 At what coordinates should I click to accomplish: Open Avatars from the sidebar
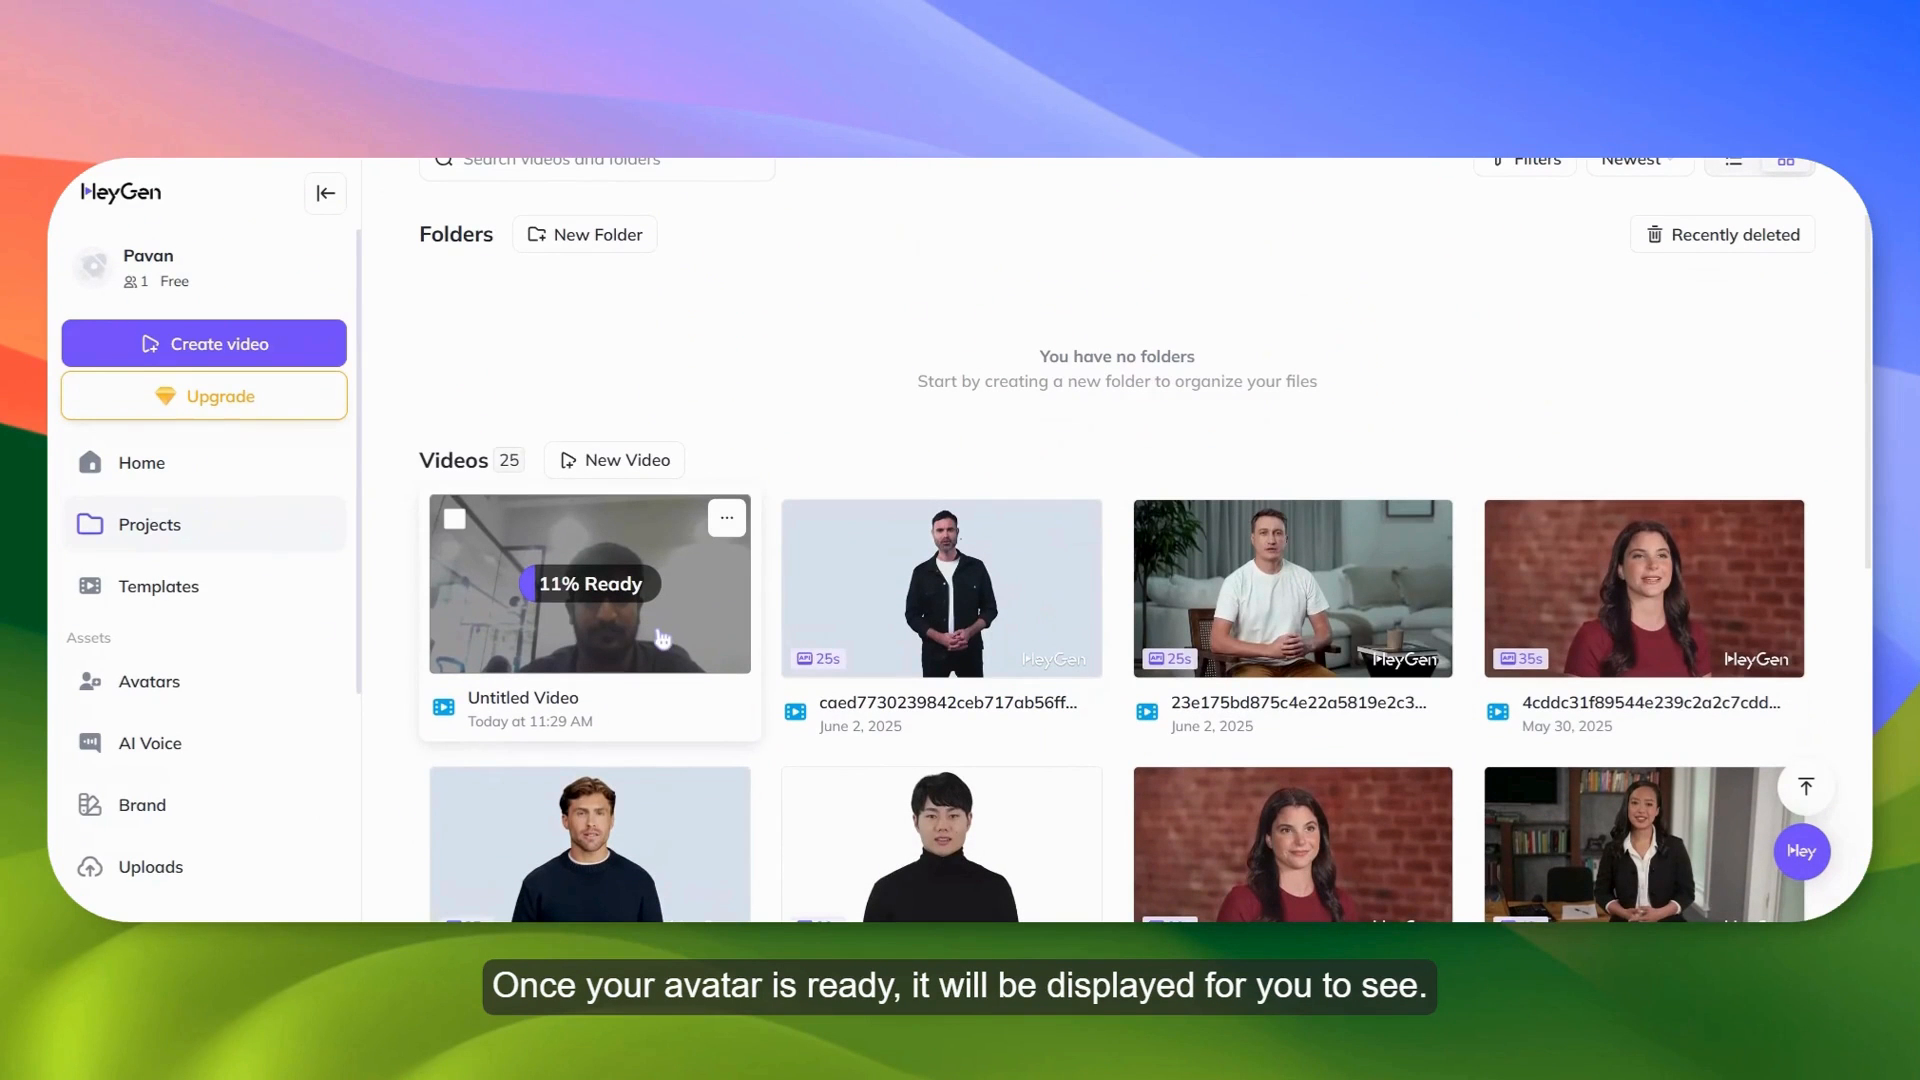(150, 681)
